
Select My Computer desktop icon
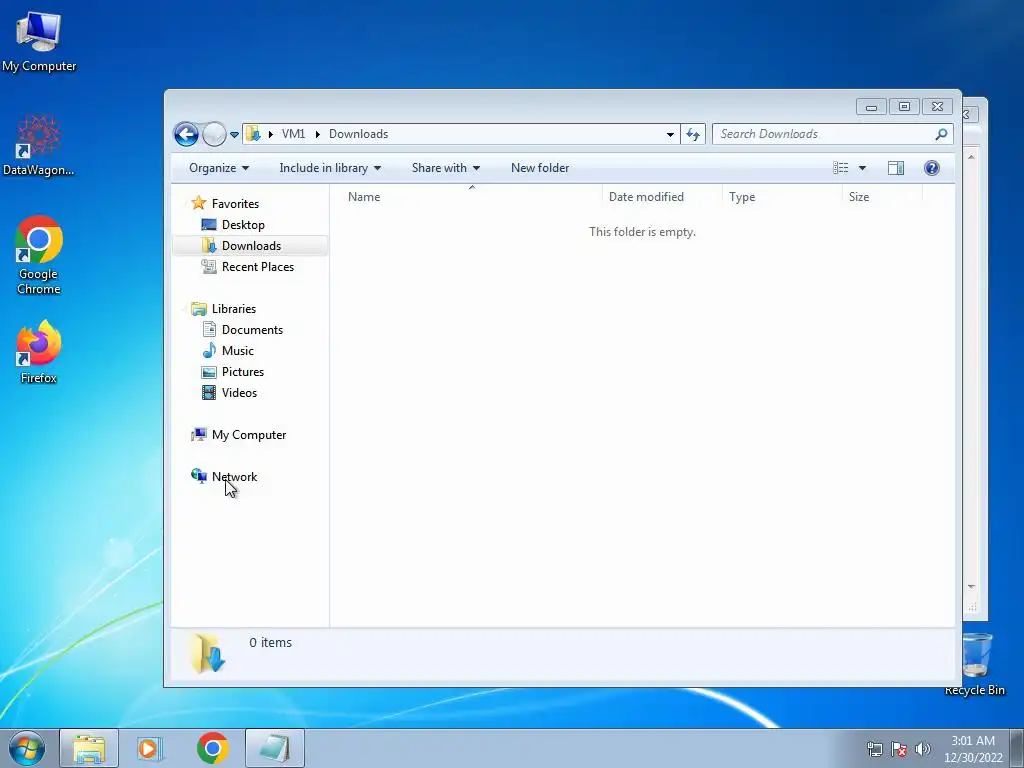(39, 40)
